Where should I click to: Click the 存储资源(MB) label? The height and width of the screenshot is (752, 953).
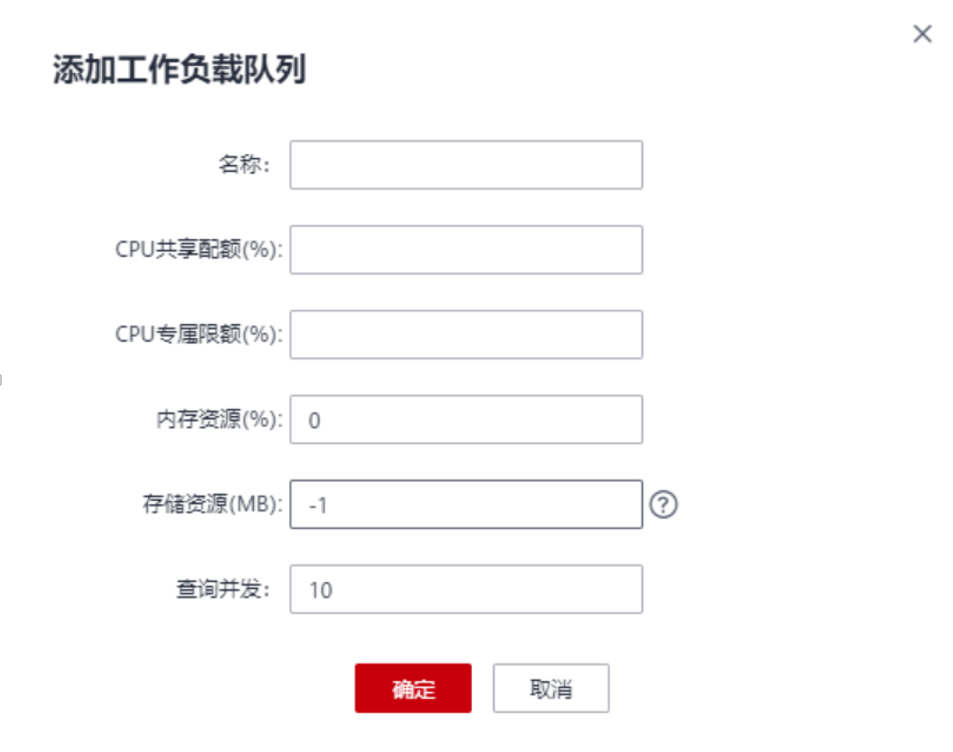212,505
